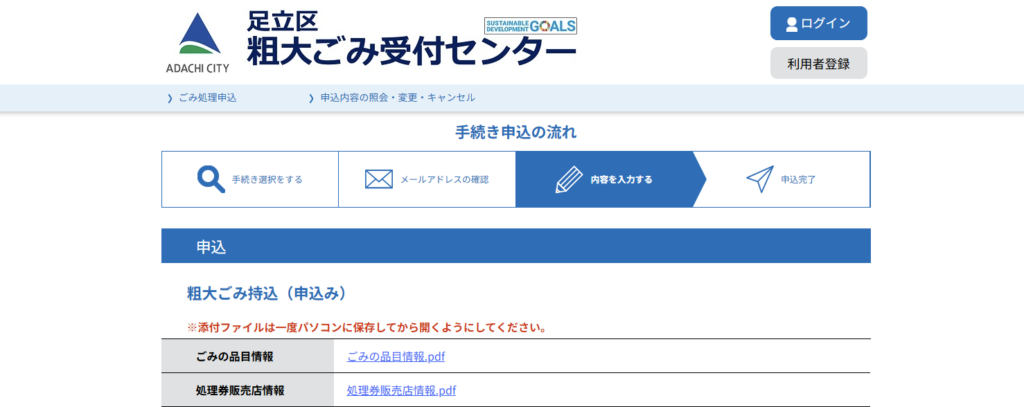Select the メールアドレスの確認 step label

(444, 180)
